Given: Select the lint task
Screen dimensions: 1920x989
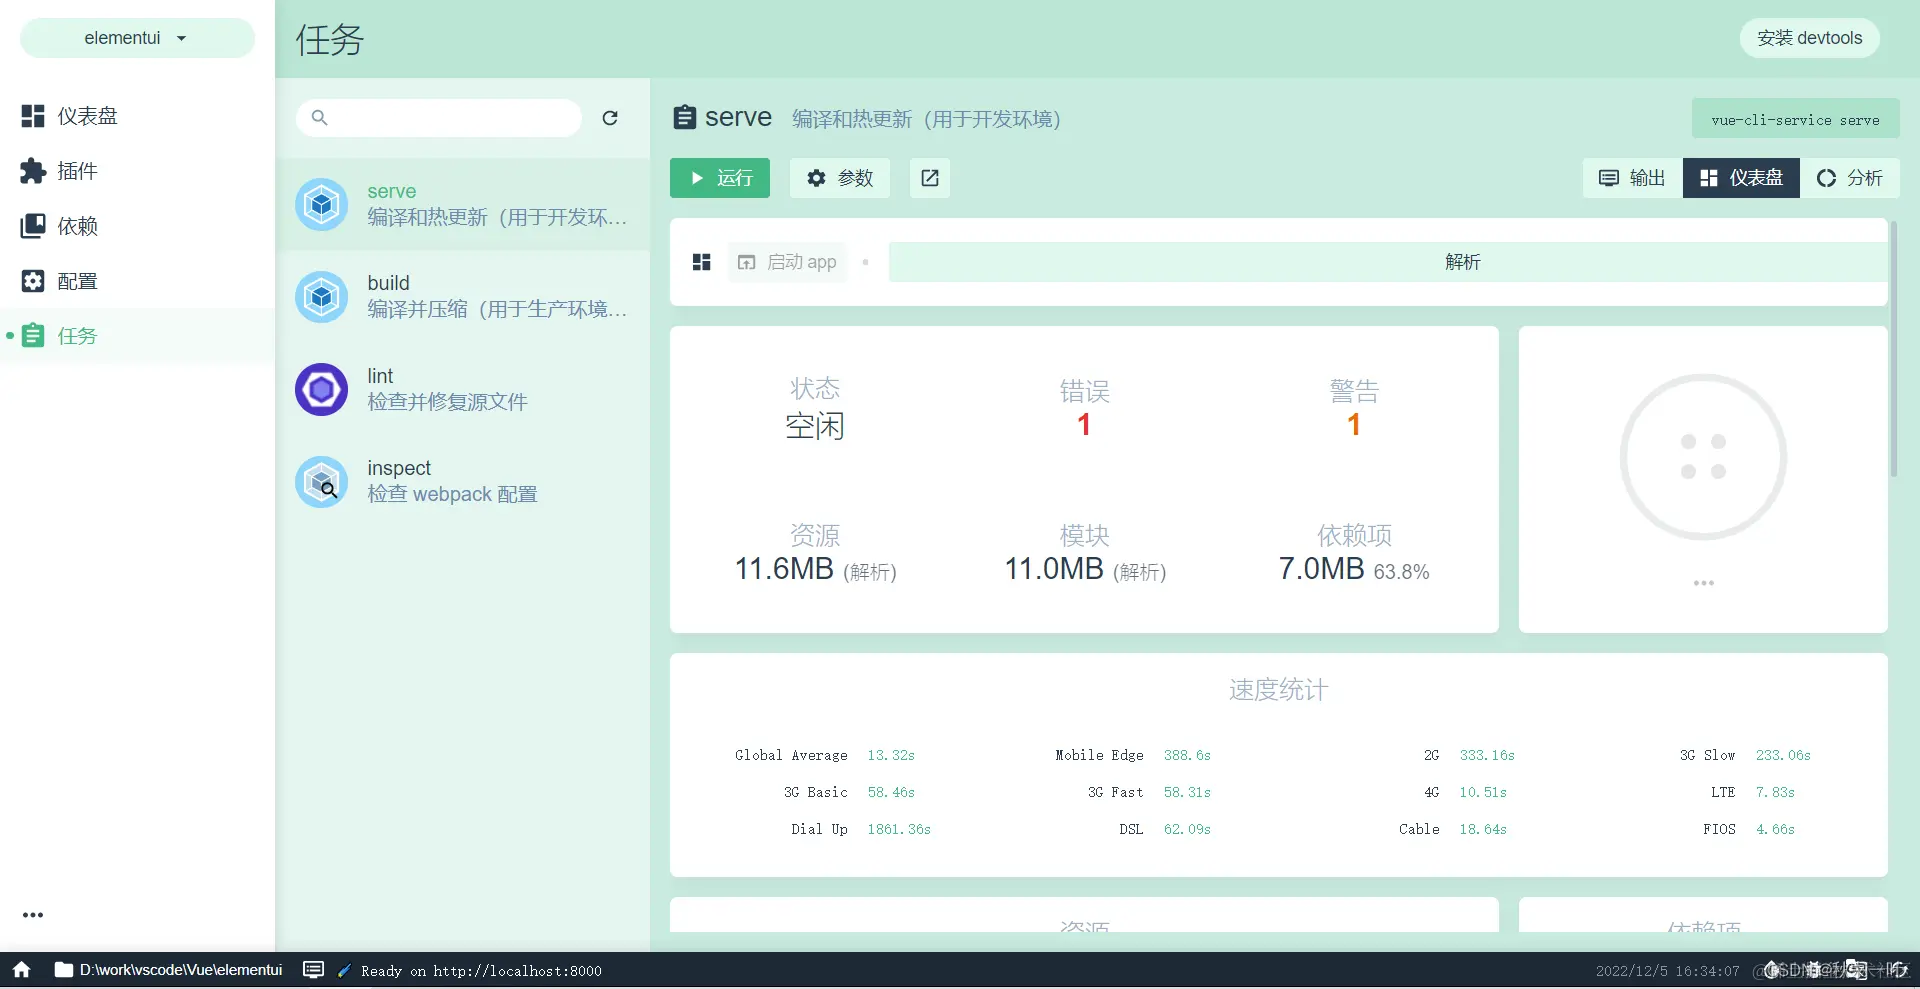Looking at the screenshot, I should [462, 389].
